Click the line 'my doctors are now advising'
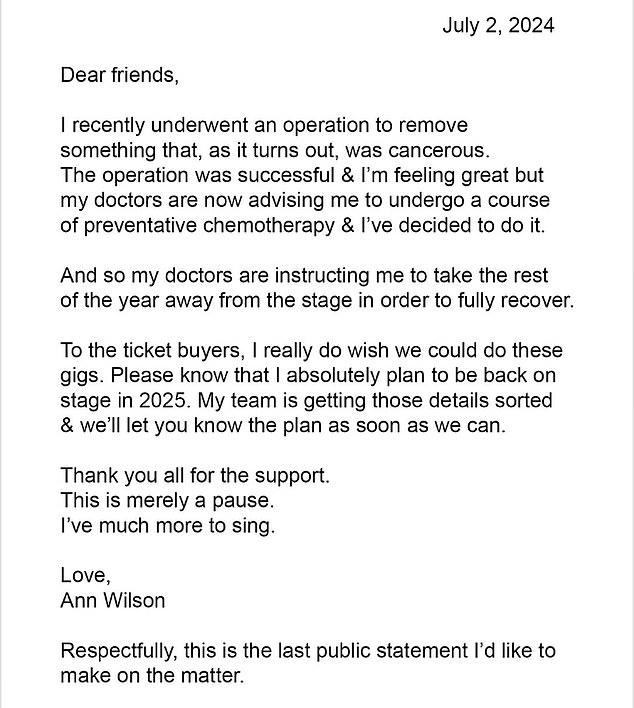Screen dimensions: 634x708 click(x=305, y=200)
